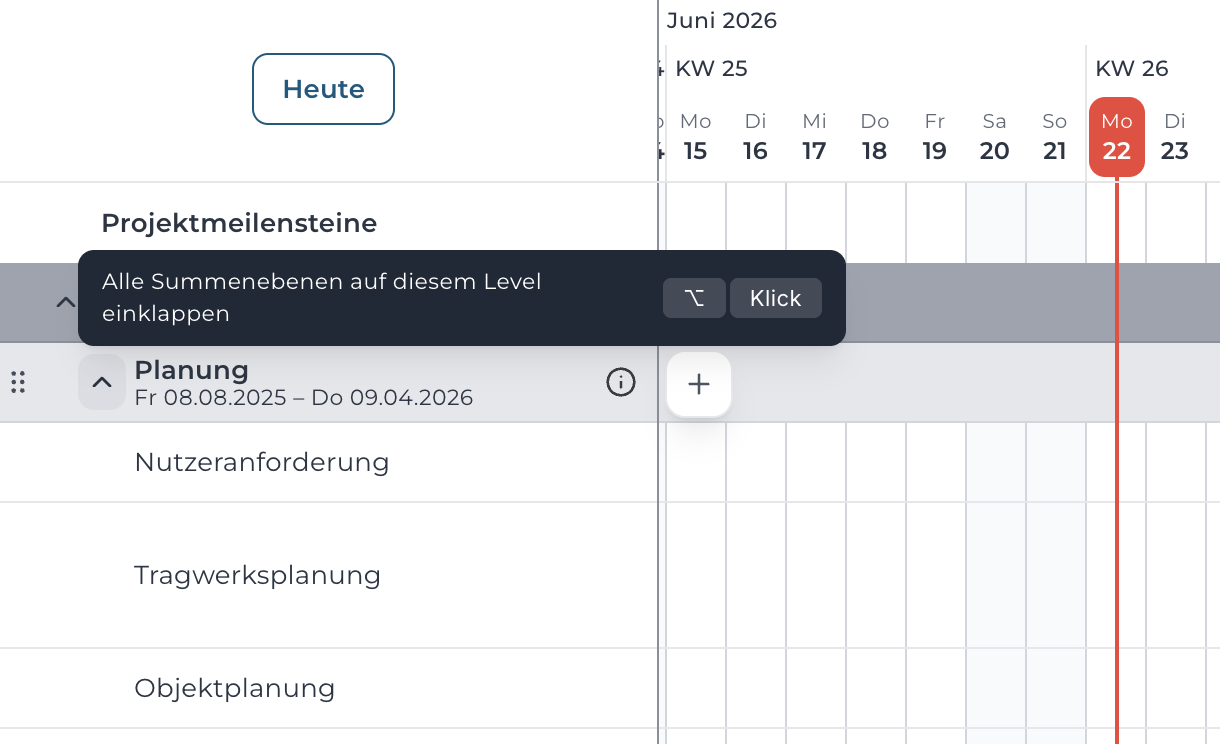Collapse the Planung summary row
Screen dimensions: 1220x744
(x=102, y=382)
